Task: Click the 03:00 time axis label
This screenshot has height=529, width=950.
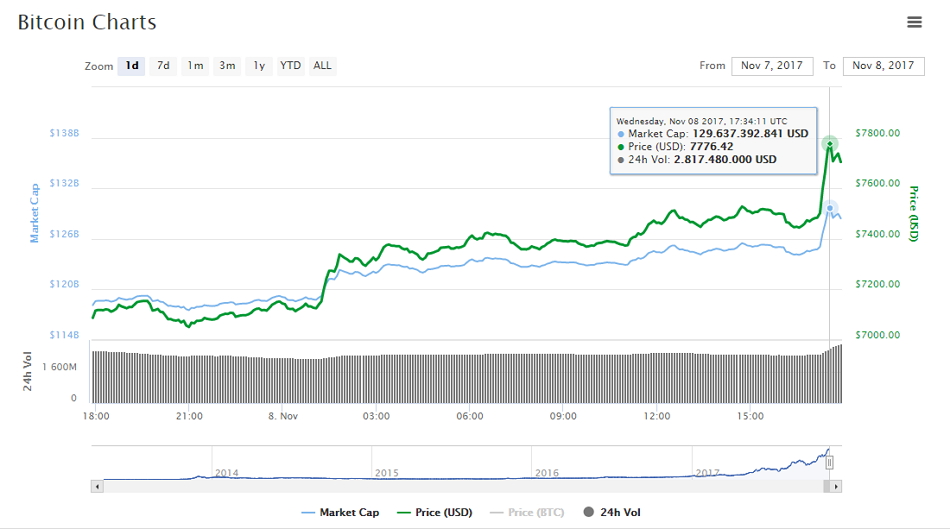Action: (376, 416)
